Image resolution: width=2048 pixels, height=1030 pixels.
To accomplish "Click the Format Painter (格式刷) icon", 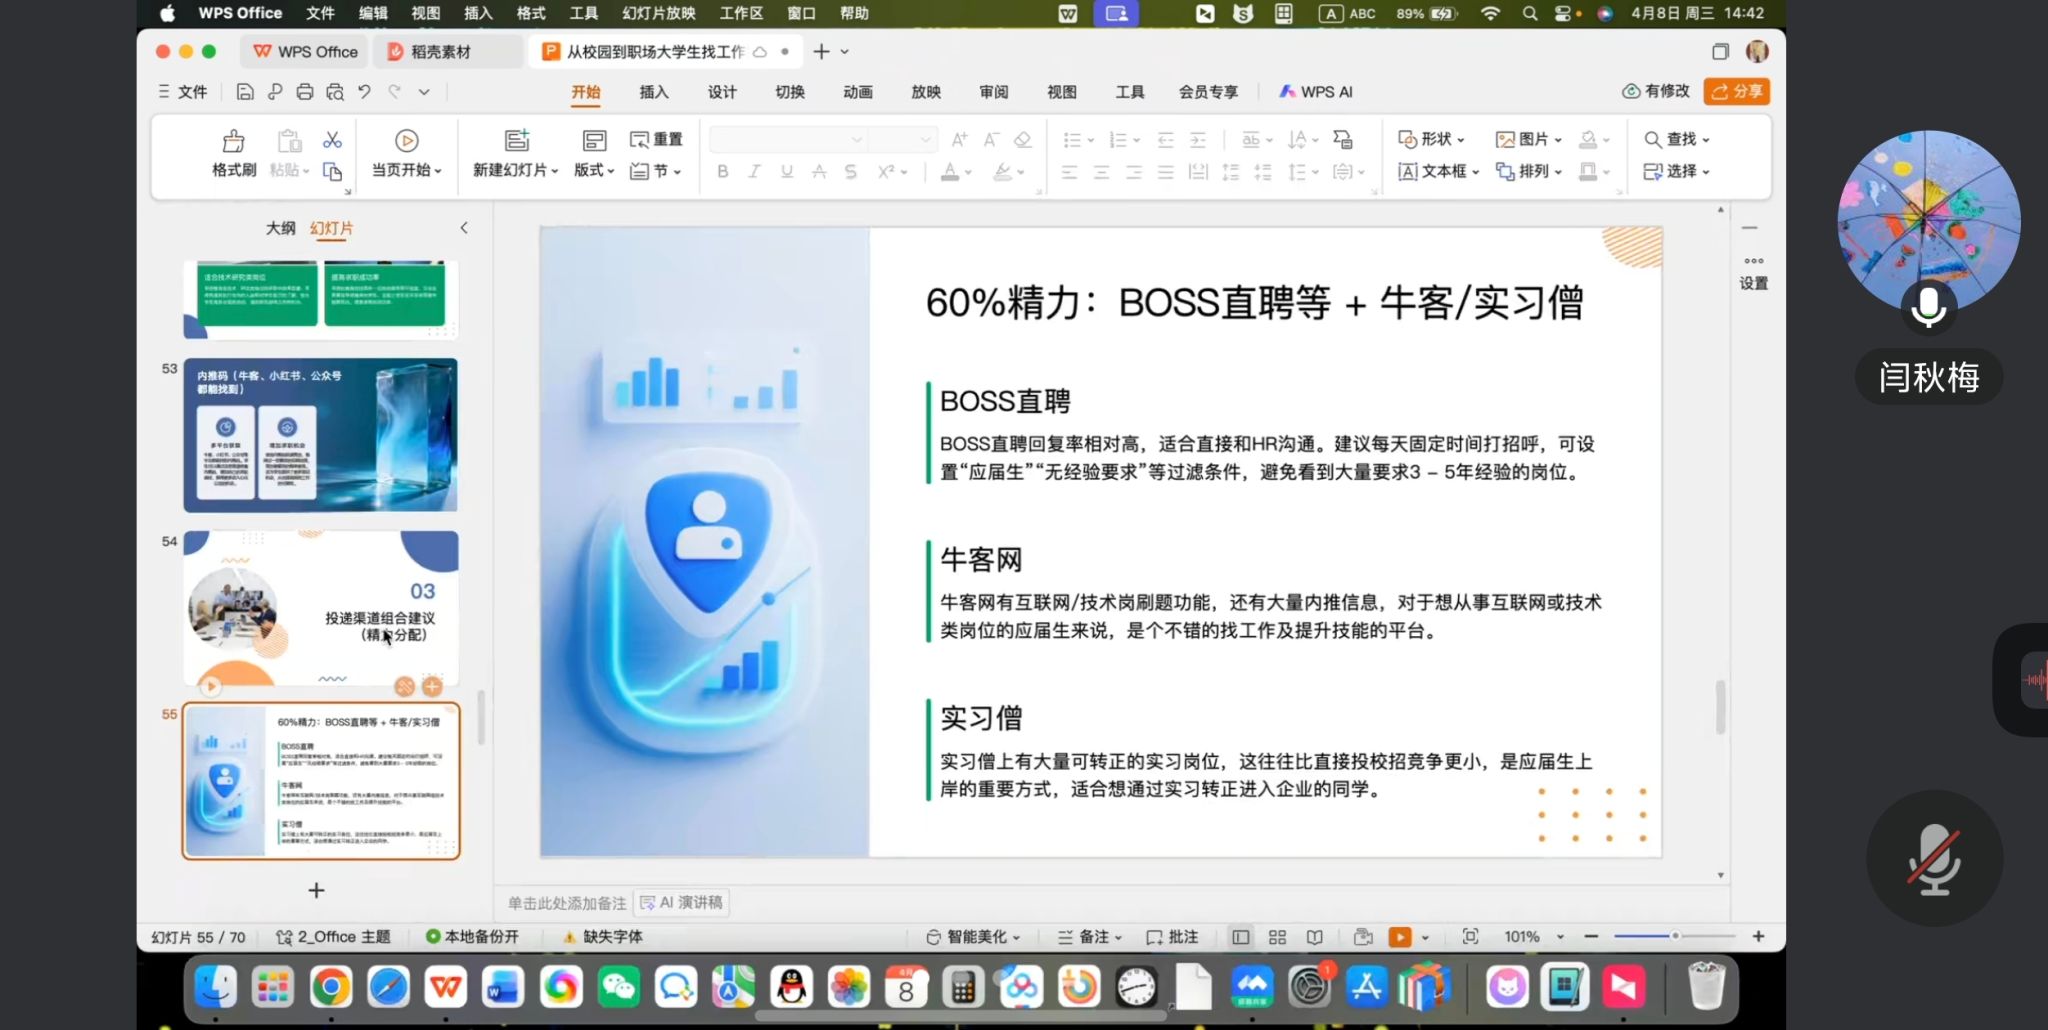I will coord(233,141).
